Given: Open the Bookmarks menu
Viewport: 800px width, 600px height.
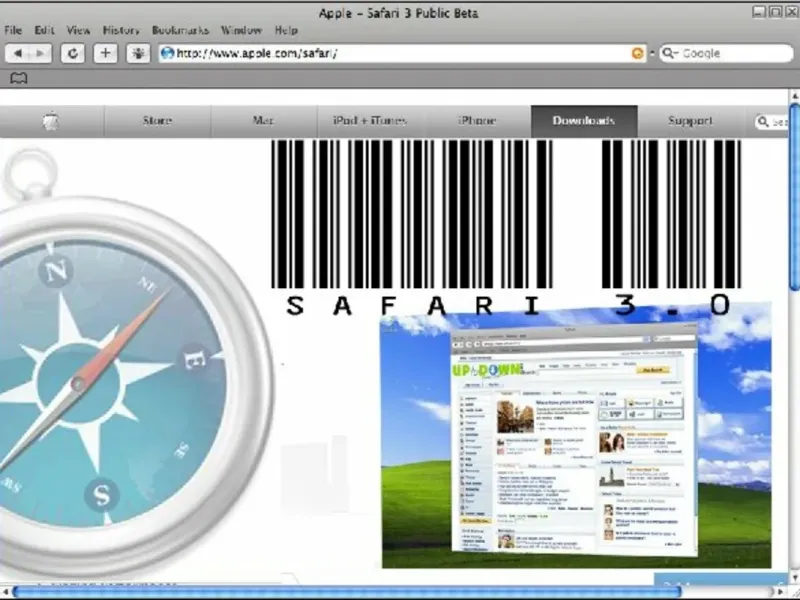Looking at the screenshot, I should click(181, 30).
